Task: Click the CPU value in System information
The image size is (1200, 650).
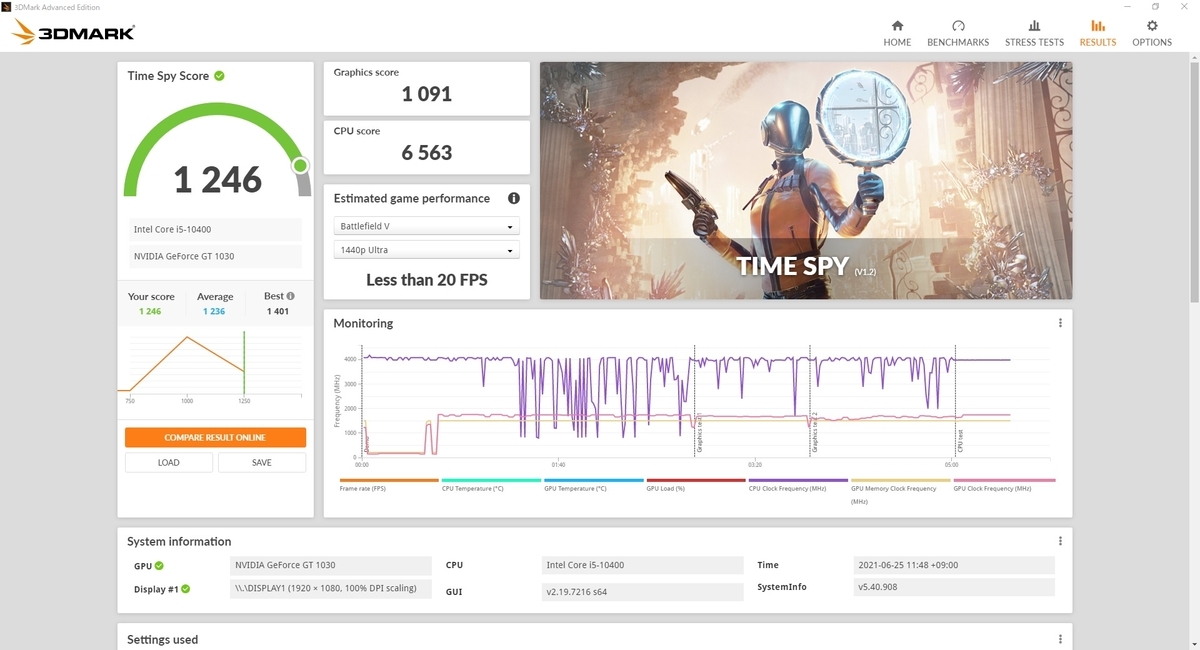Action: click(x=643, y=565)
